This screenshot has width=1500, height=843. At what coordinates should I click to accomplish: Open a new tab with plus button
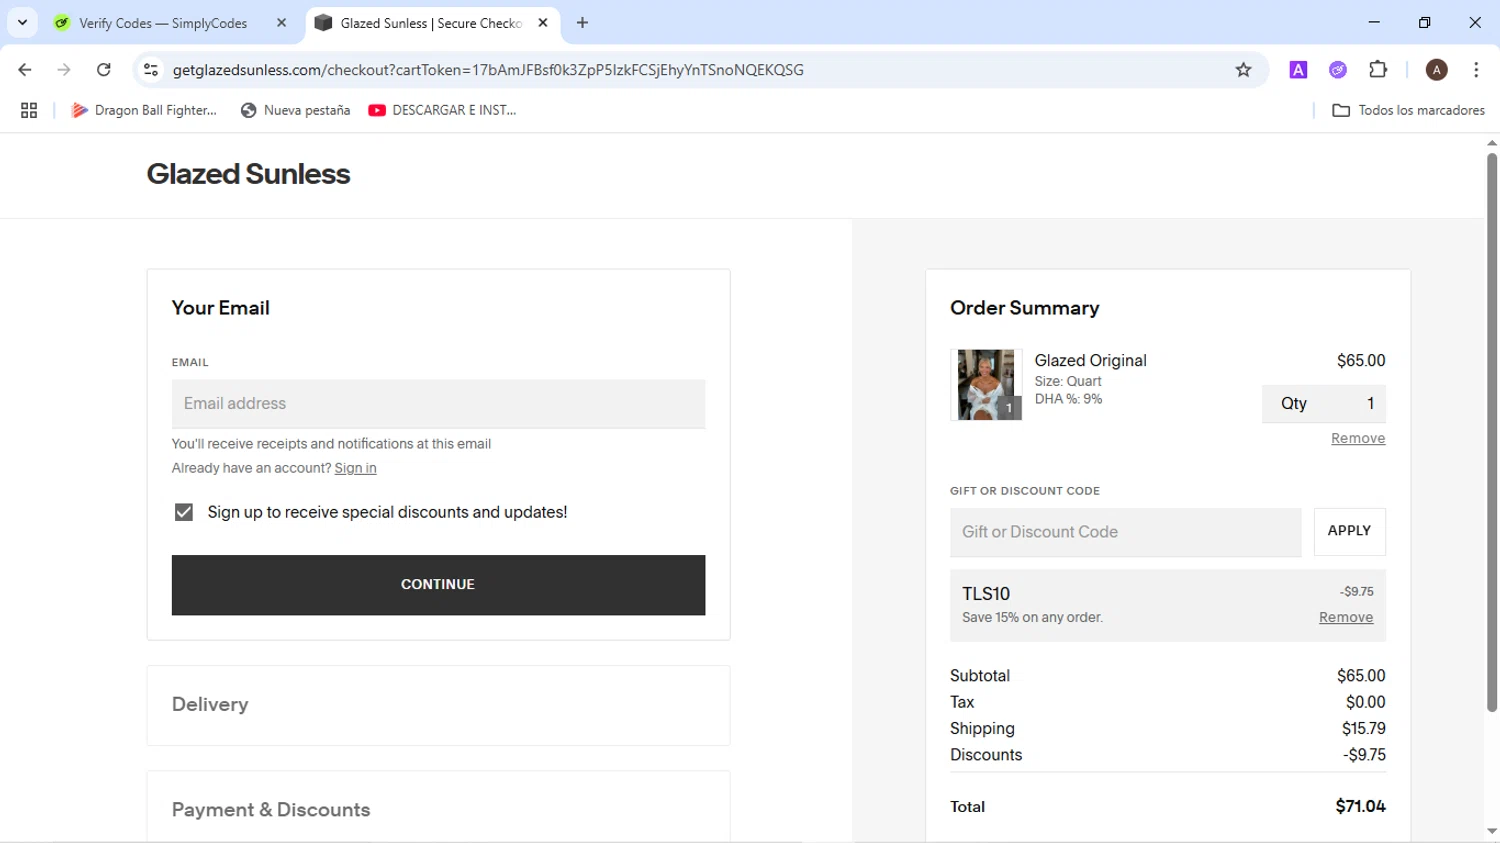(582, 23)
